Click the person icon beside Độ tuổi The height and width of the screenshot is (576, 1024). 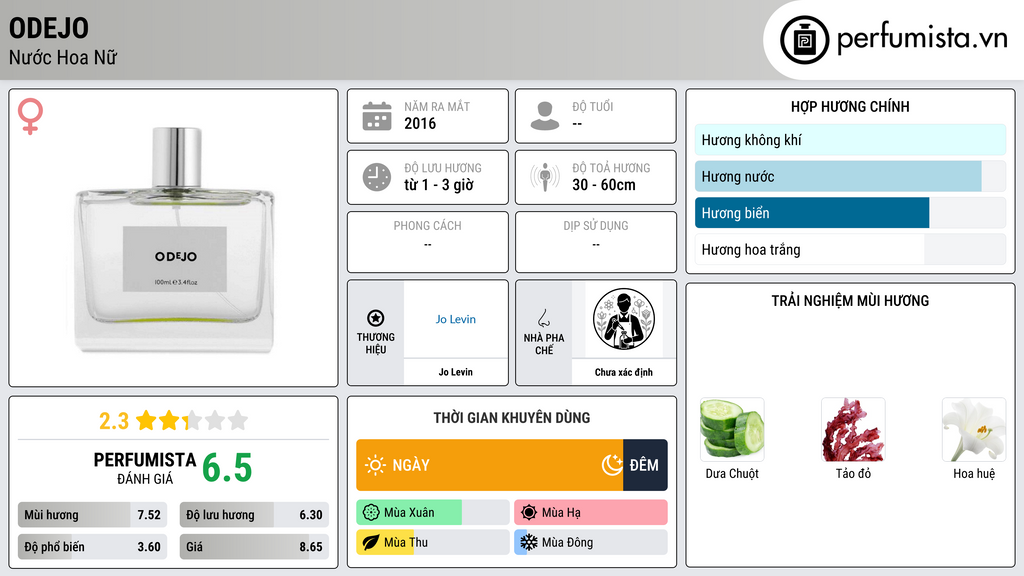pos(545,116)
